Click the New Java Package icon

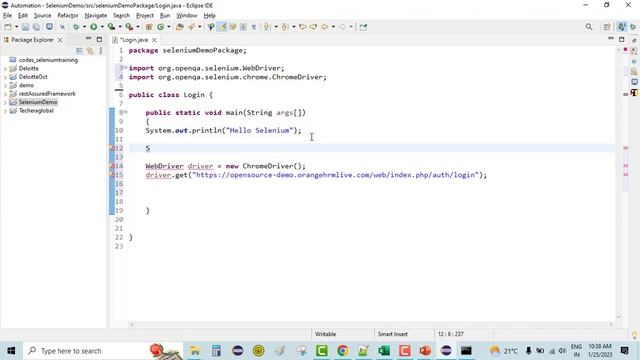149,27
